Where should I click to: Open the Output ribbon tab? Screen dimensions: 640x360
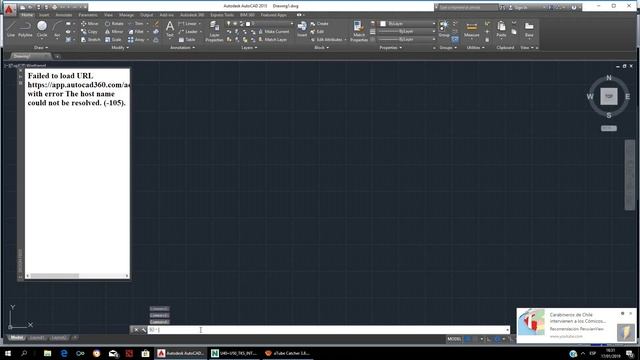click(147, 15)
